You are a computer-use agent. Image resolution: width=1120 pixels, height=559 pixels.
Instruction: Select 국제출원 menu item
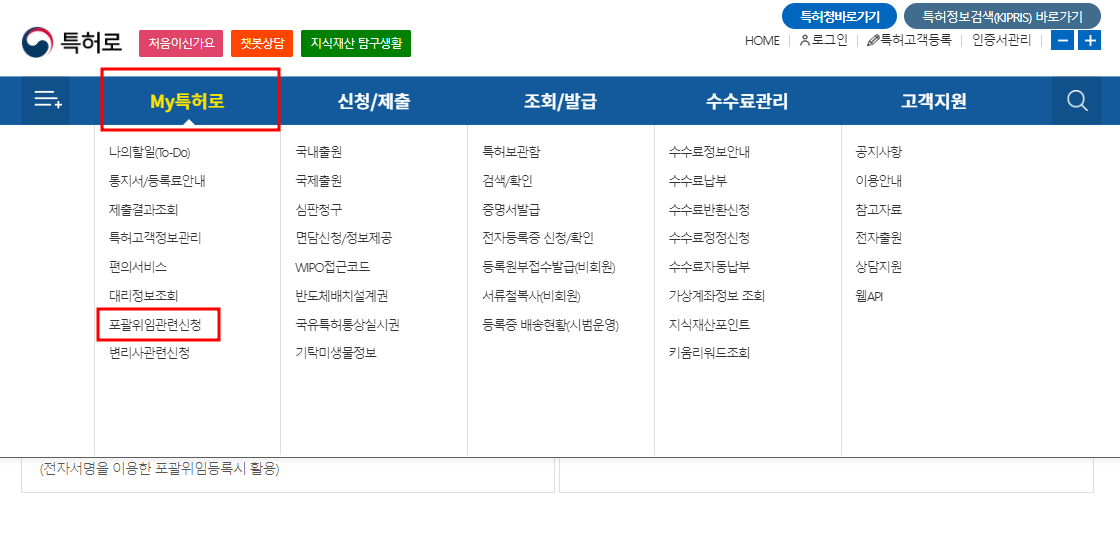click(x=319, y=181)
